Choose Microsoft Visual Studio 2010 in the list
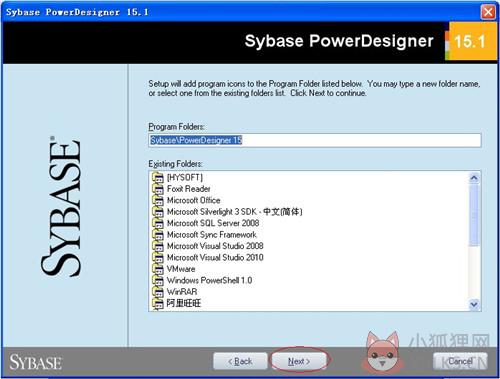Viewport: 500px width, 379px height. pyautogui.click(x=215, y=257)
